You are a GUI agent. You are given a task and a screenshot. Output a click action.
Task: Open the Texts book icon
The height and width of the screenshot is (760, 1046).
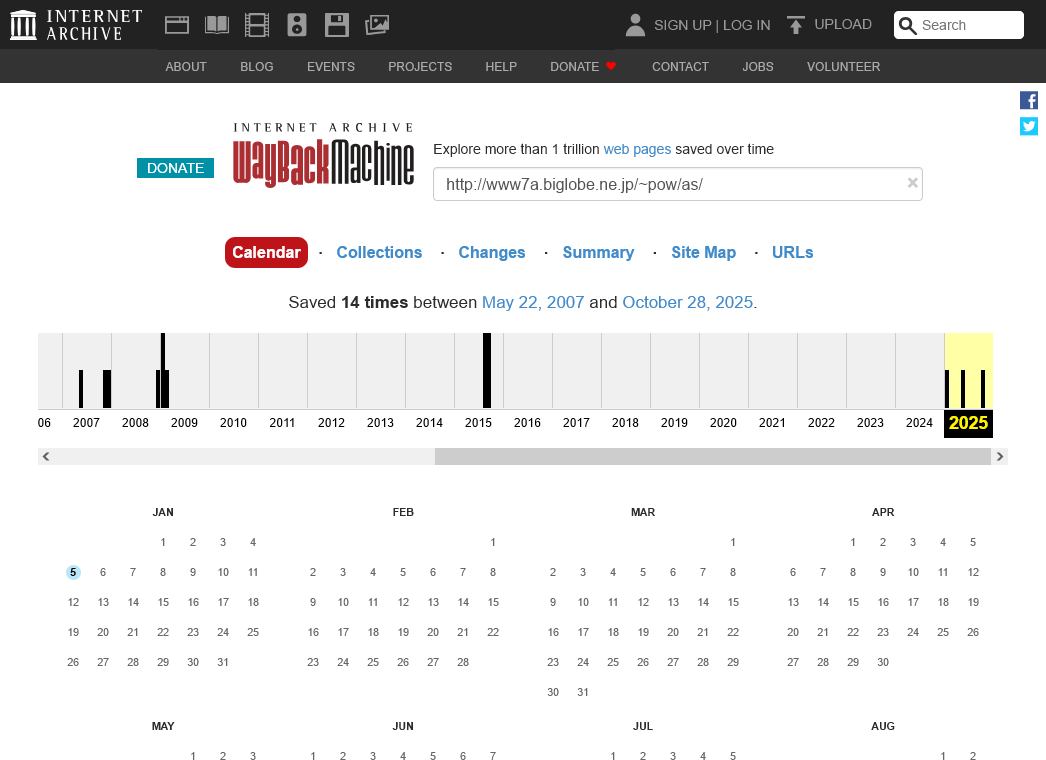click(217, 25)
